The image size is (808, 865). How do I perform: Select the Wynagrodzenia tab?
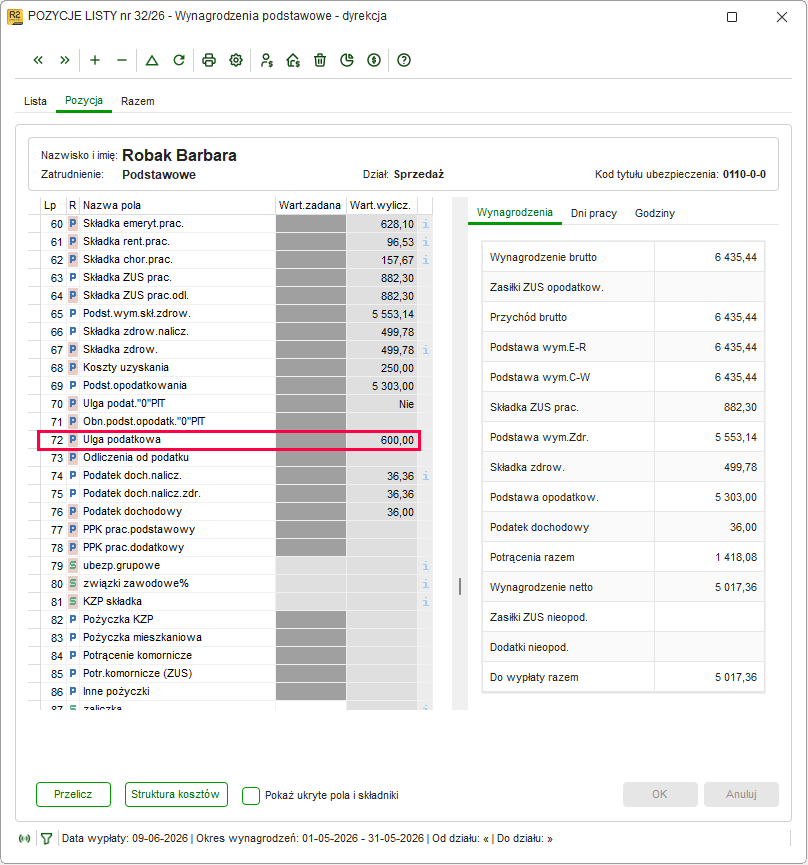tap(515, 212)
